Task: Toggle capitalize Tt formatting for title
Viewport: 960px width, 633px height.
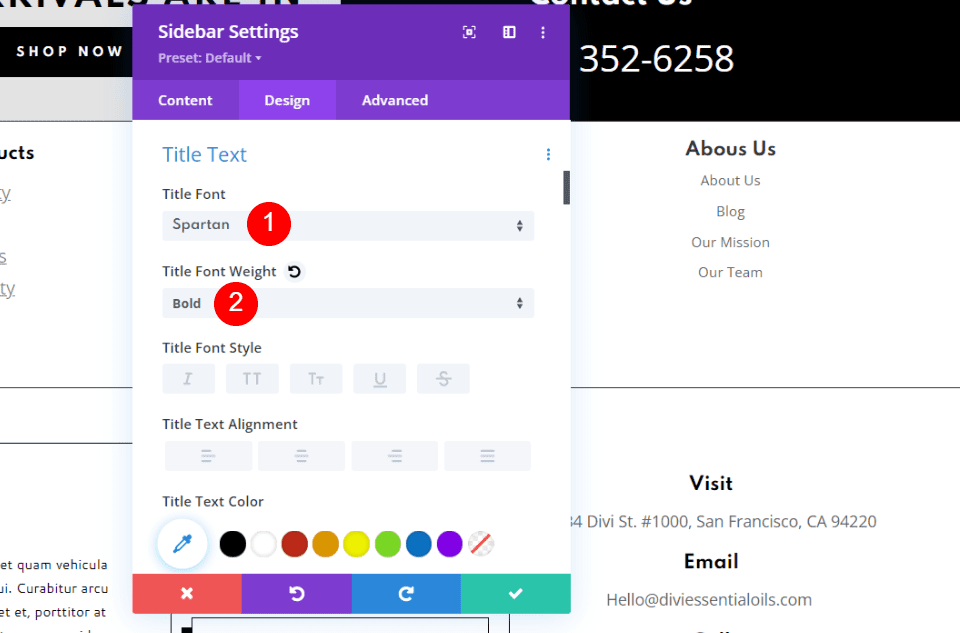Action: (316, 378)
